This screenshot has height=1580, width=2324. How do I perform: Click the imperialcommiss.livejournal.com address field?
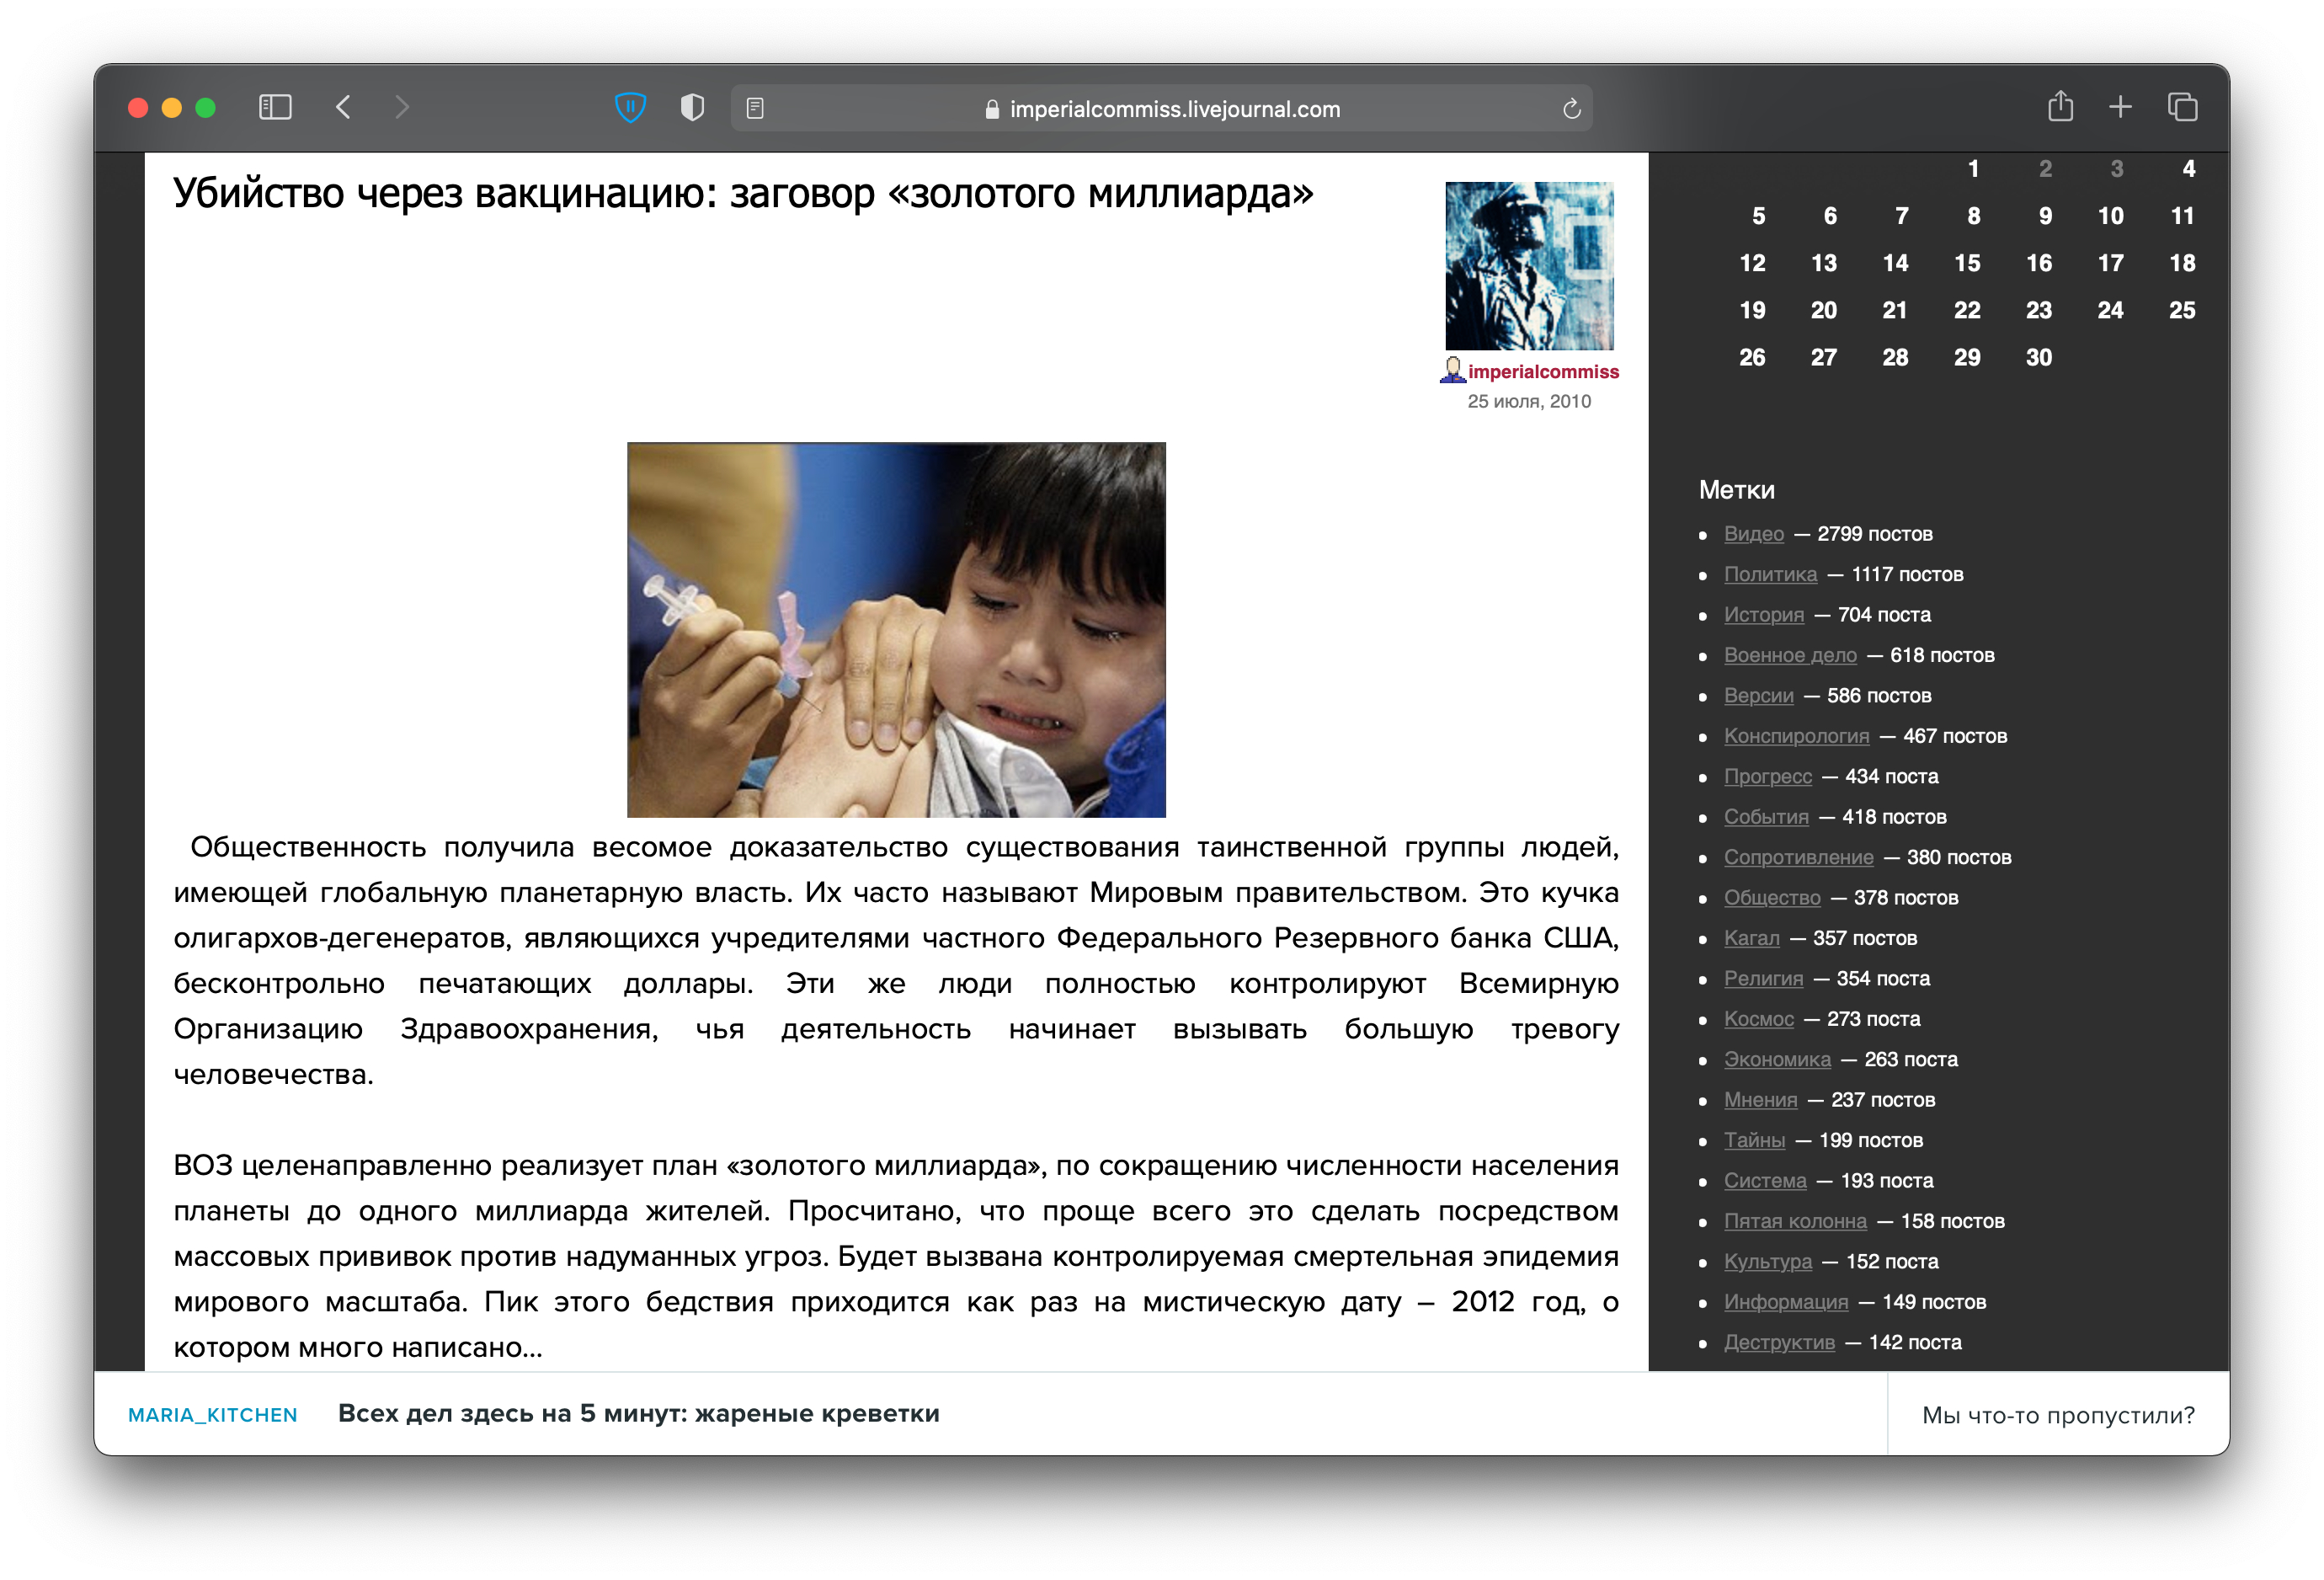(1161, 108)
